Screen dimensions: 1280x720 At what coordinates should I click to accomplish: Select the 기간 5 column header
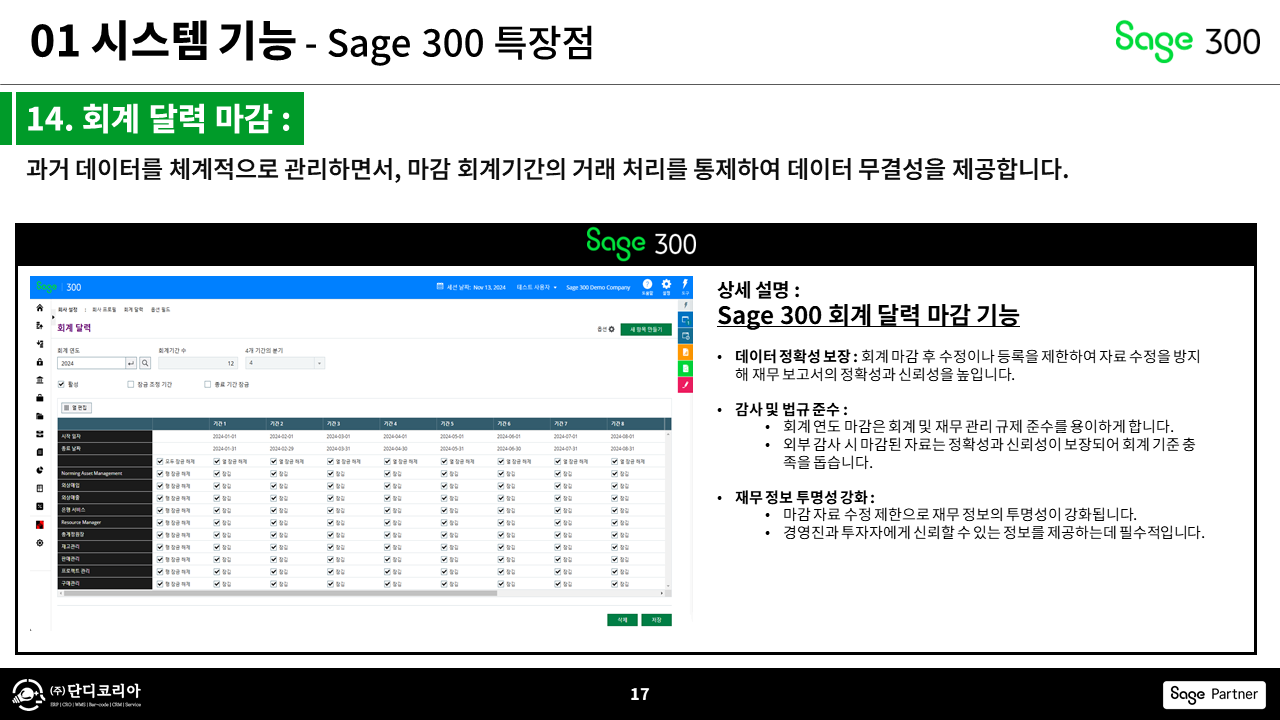(465, 424)
